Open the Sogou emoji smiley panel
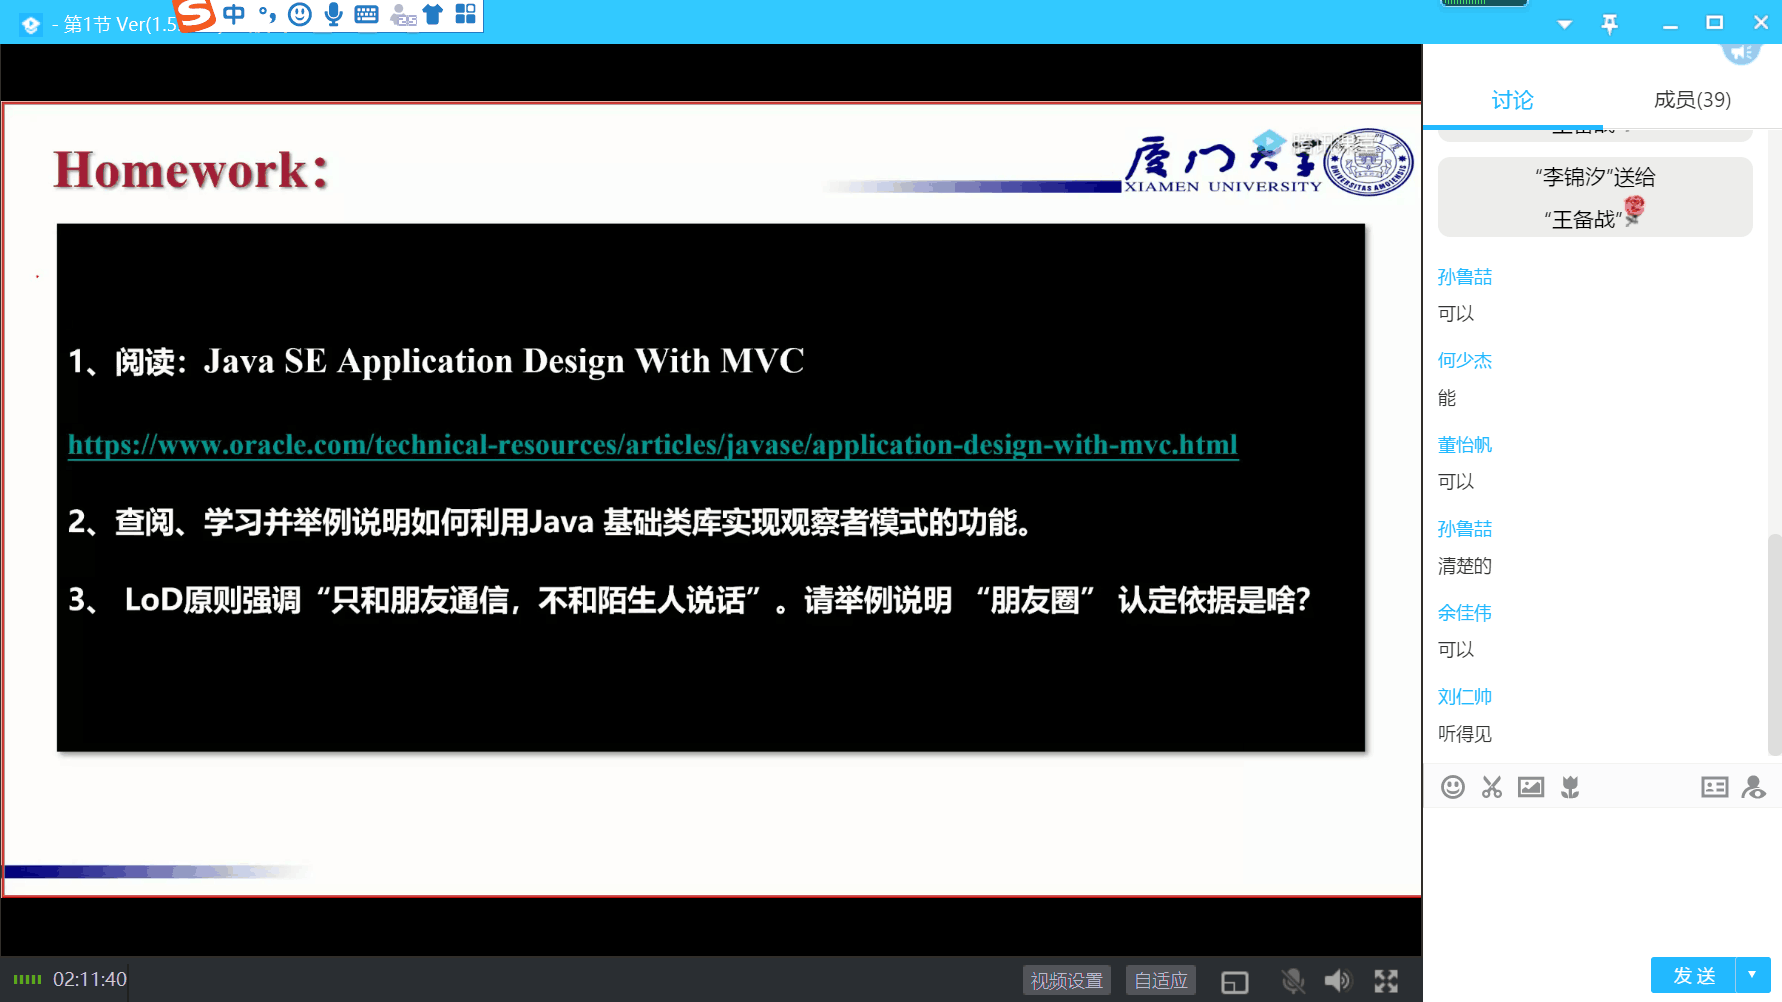Viewport: 1782px width, 1002px height. tap(299, 14)
